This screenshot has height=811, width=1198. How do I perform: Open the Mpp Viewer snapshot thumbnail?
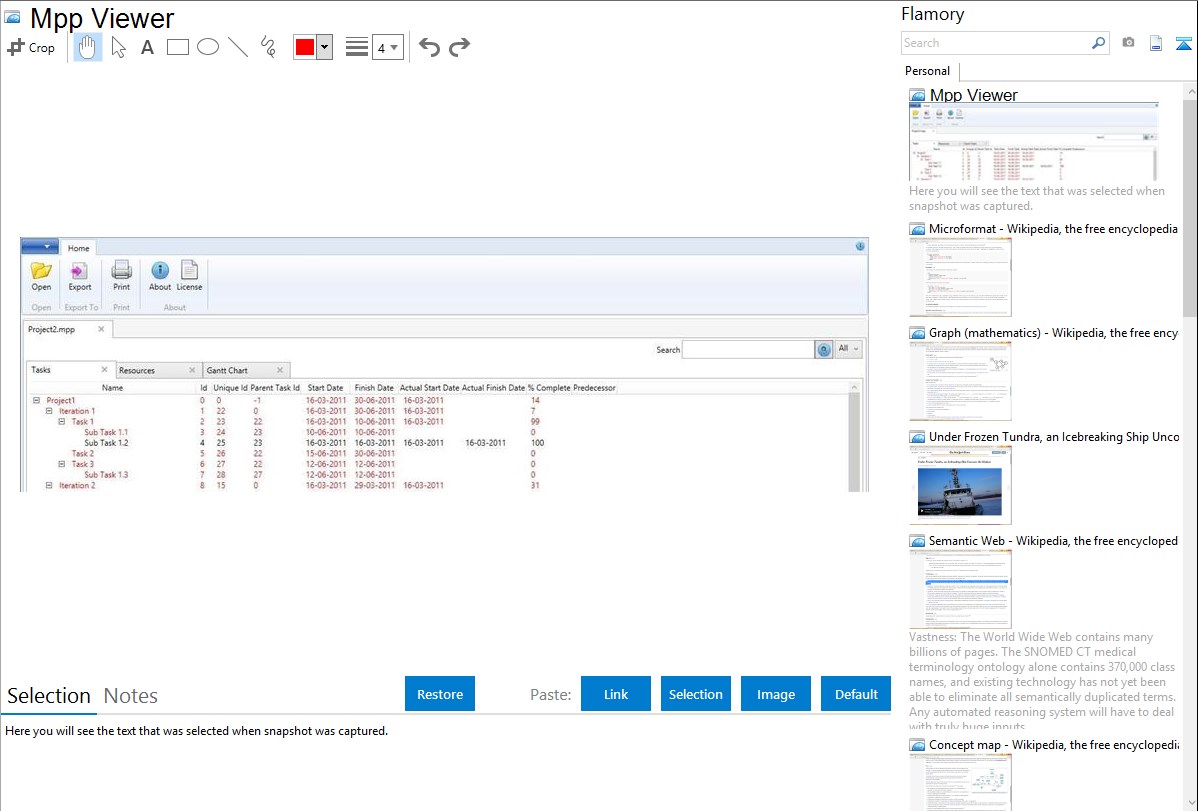point(1033,141)
